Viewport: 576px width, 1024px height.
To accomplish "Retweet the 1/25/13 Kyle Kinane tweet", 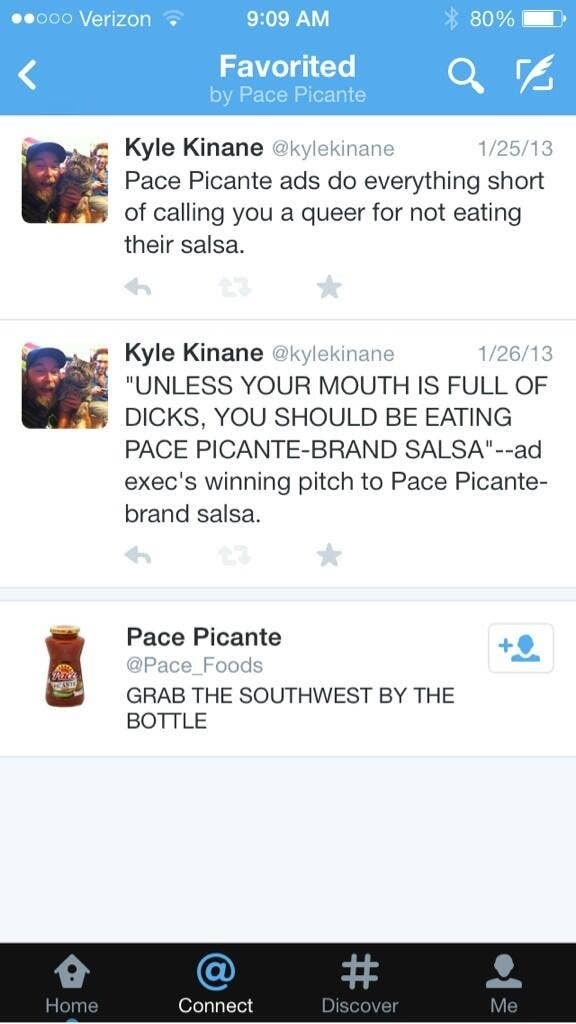I will (x=233, y=287).
